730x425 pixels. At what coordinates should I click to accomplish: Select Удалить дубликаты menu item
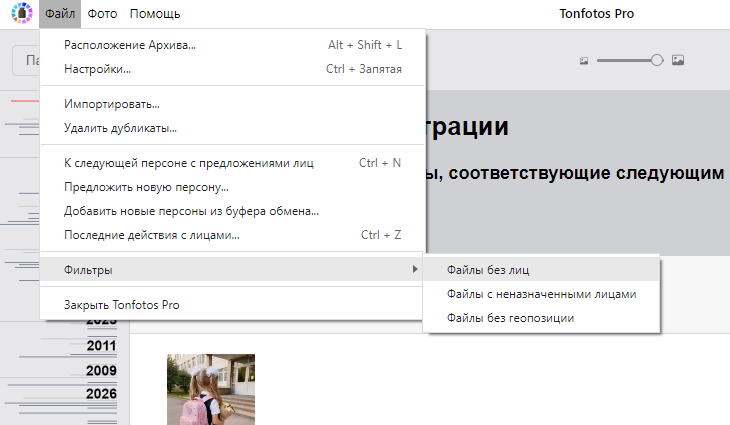click(x=120, y=128)
